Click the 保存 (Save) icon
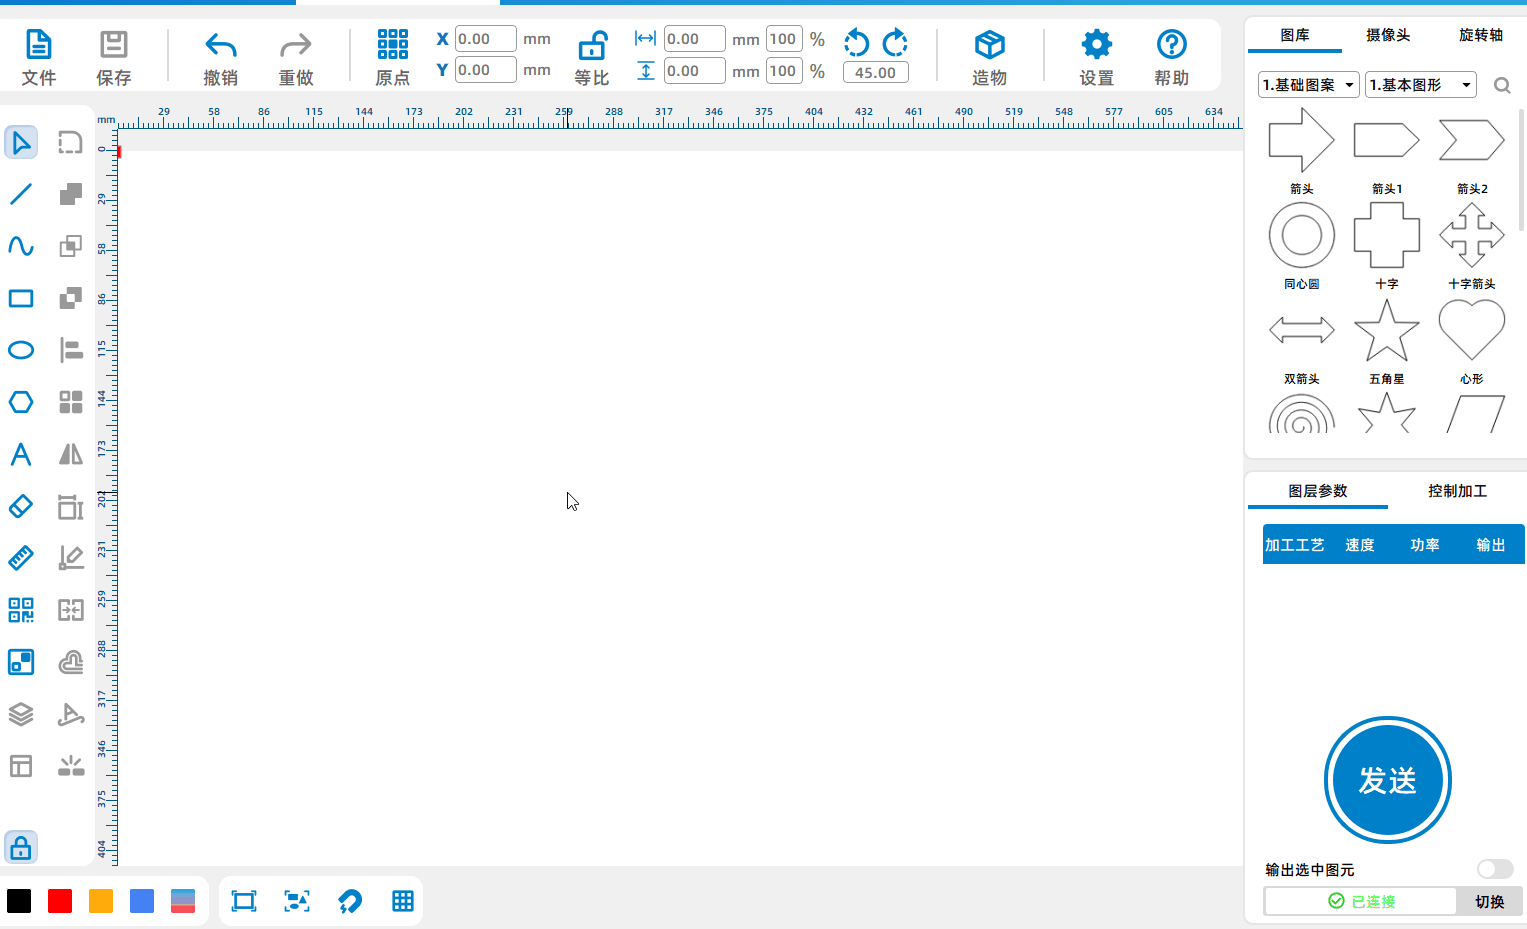Viewport: 1527px width, 929px height. 113,45
